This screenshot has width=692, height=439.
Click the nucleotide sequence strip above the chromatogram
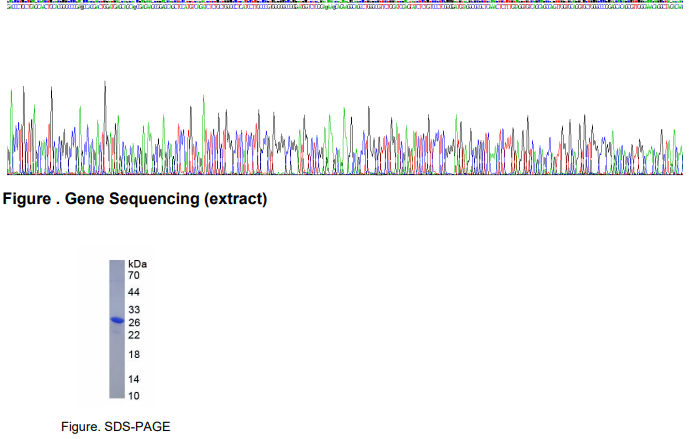click(345, 4)
